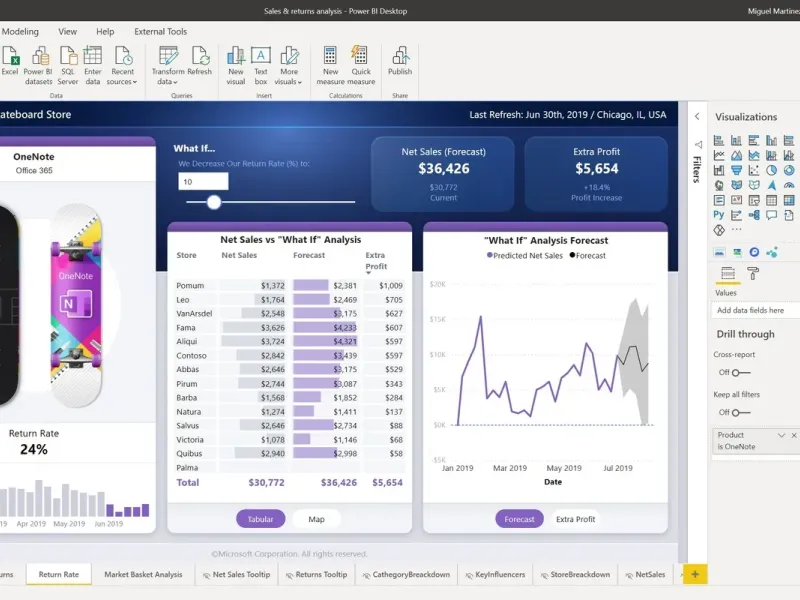The height and width of the screenshot is (600, 800).
Task: Go to the StoreBreakdown page tab
Action: point(575,574)
